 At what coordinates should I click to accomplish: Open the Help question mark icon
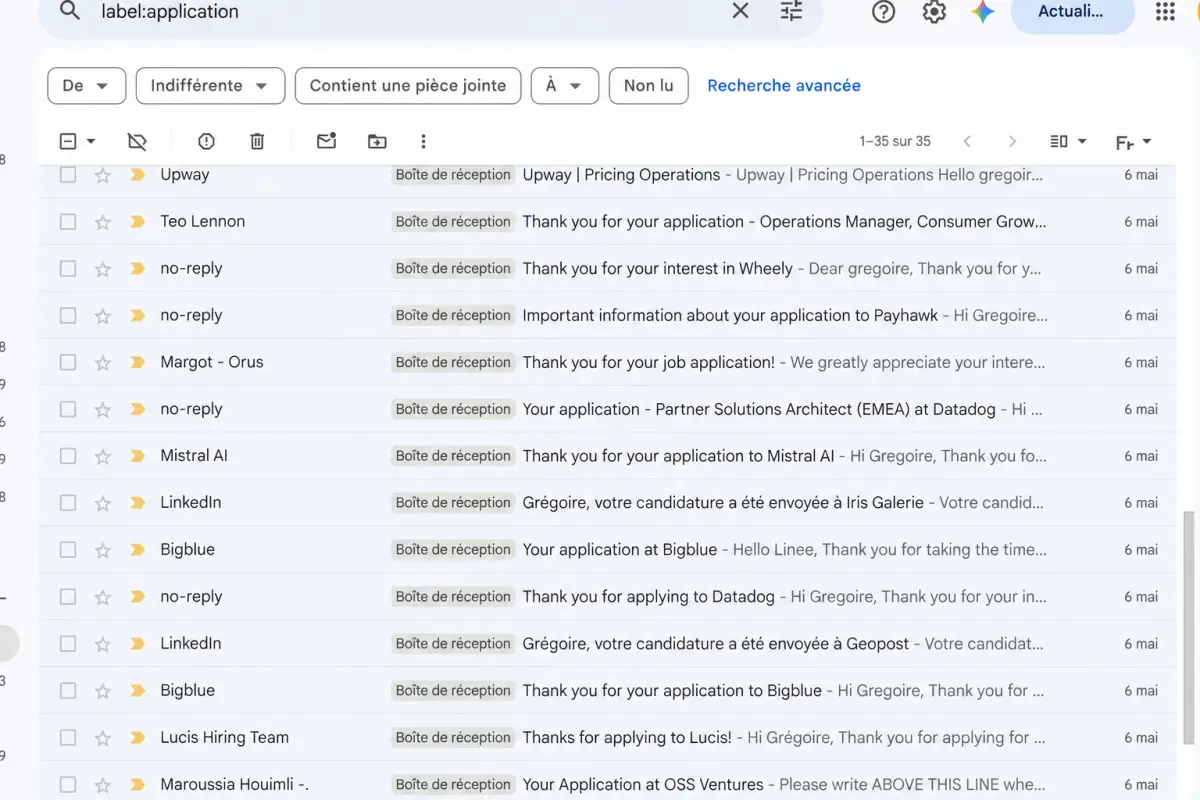coord(883,12)
